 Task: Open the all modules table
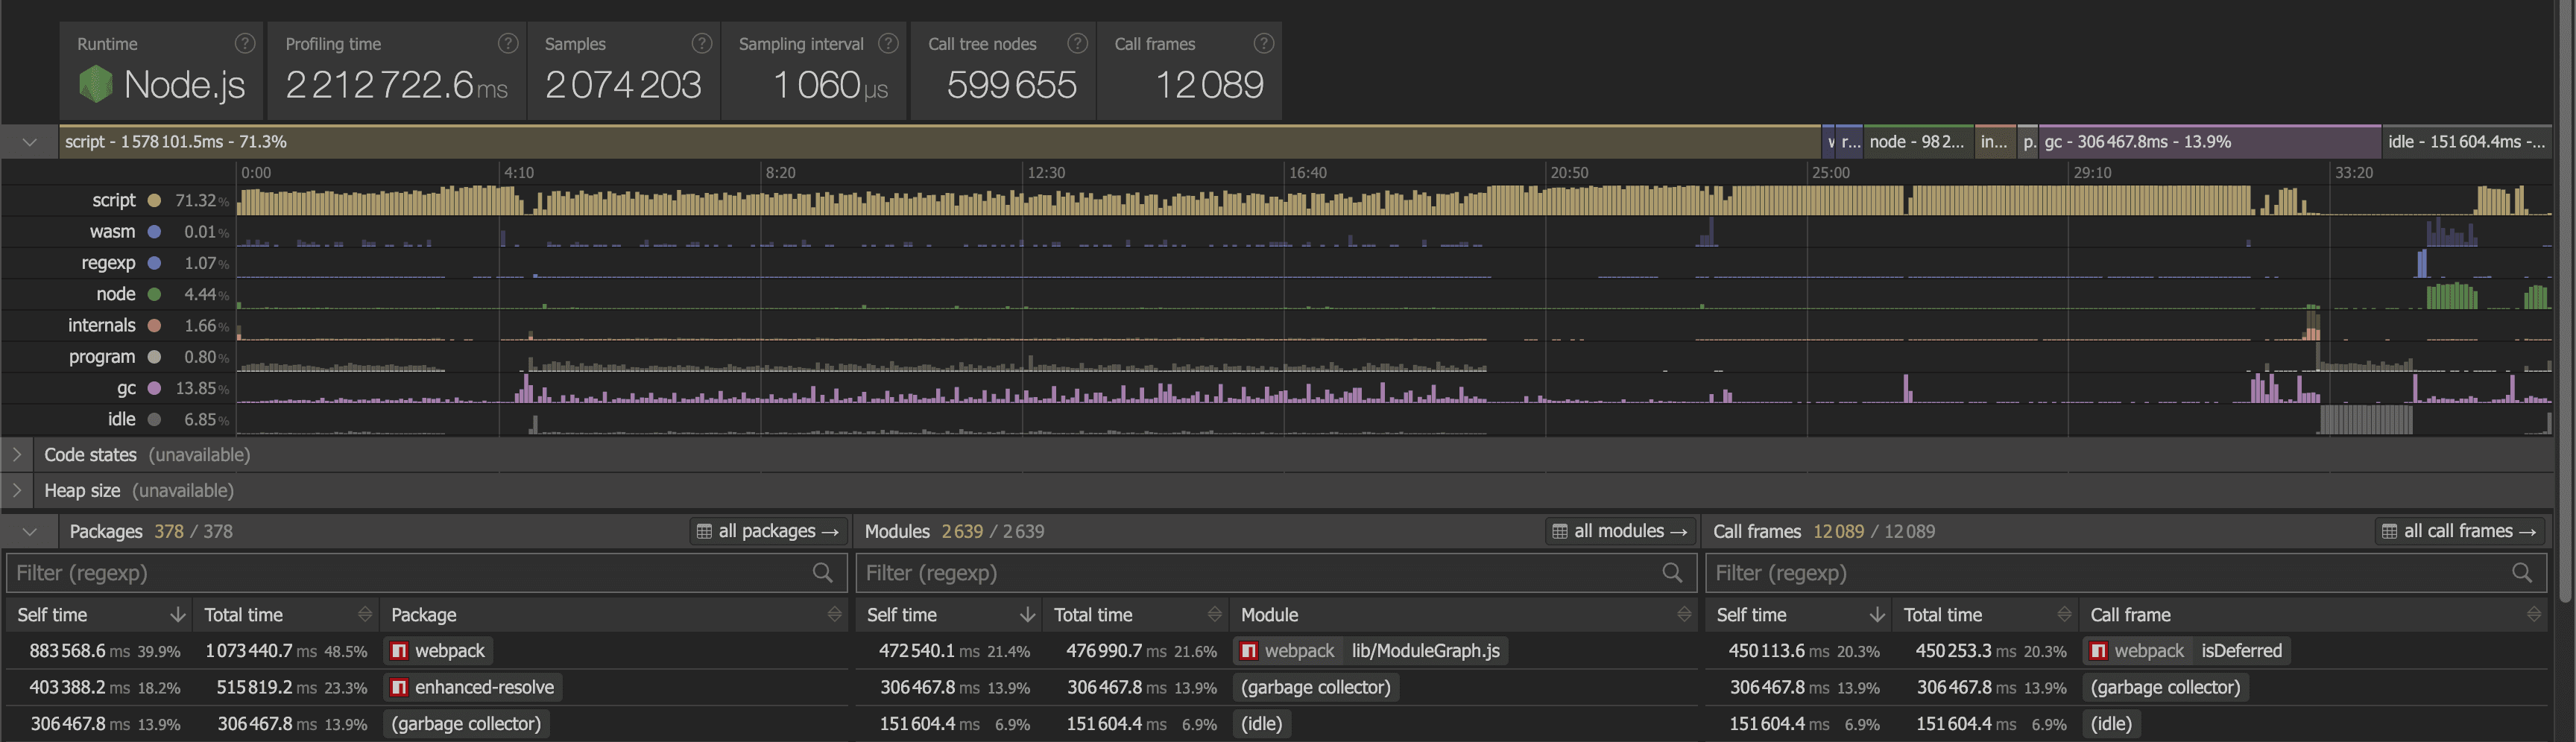(1619, 531)
